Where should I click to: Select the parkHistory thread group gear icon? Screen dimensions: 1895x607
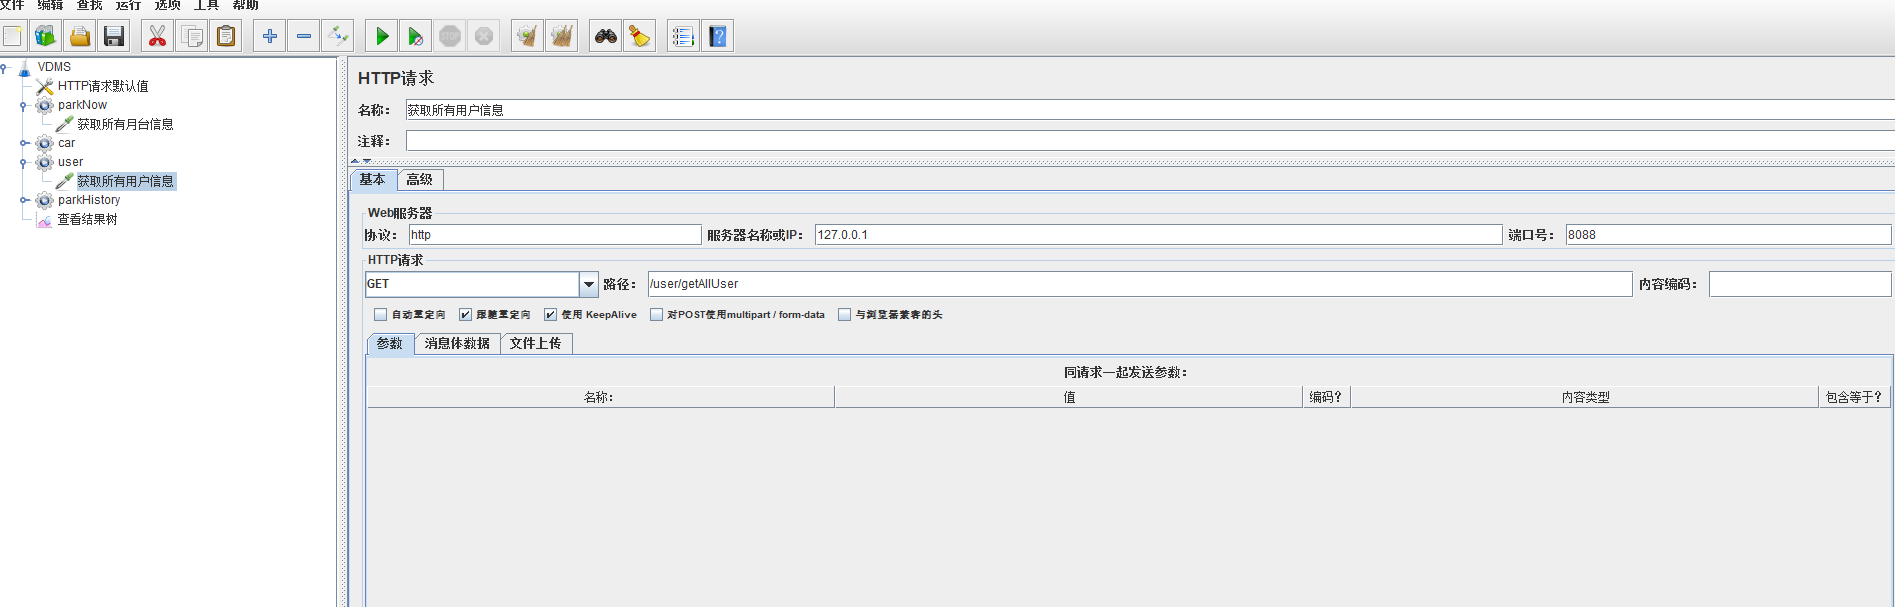coord(45,200)
